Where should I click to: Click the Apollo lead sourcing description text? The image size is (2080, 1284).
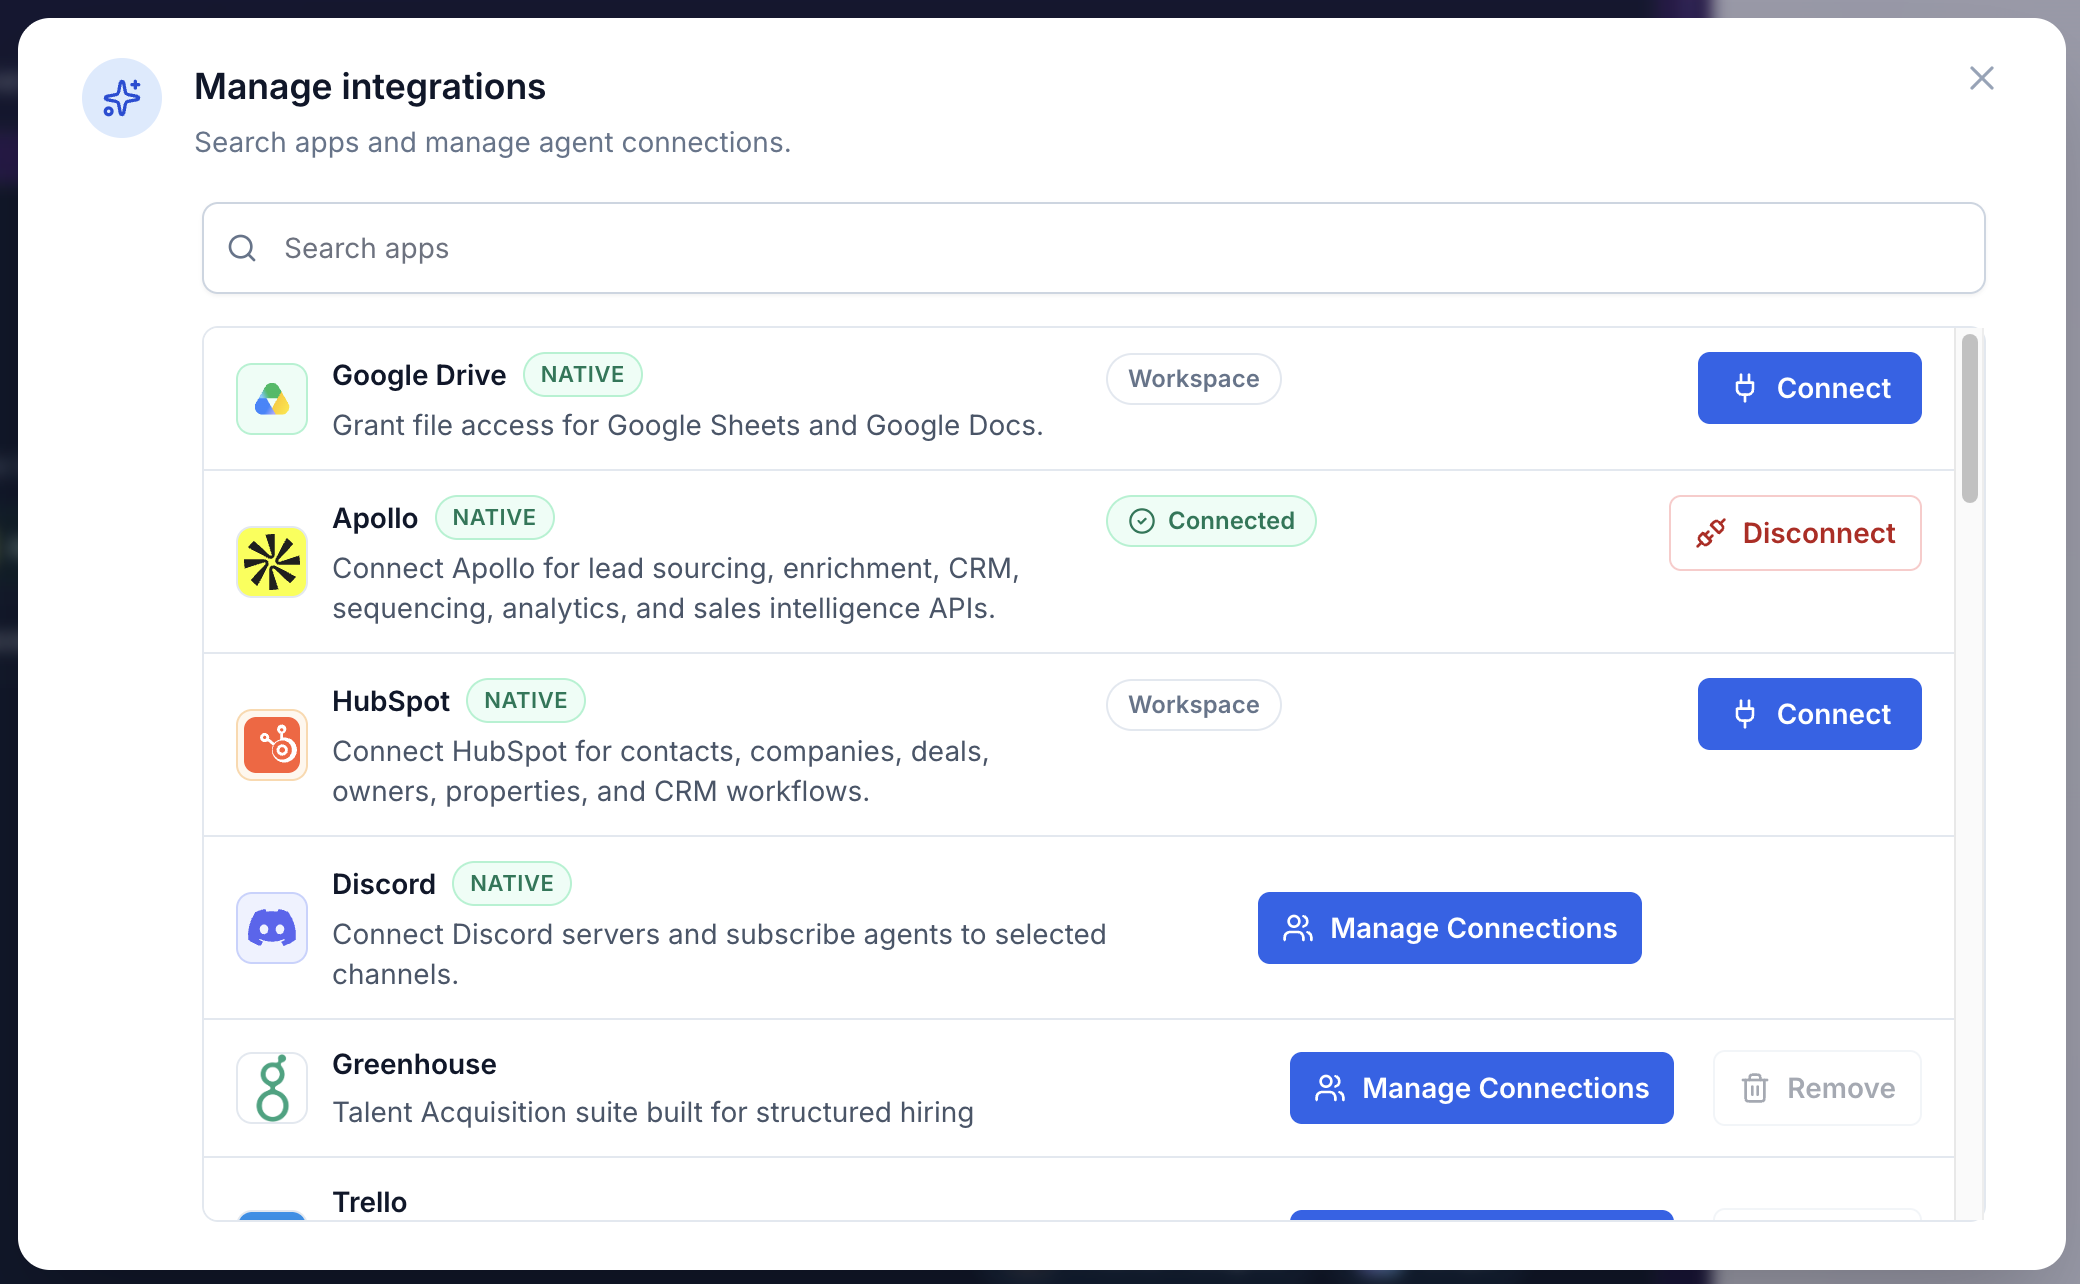coord(676,588)
